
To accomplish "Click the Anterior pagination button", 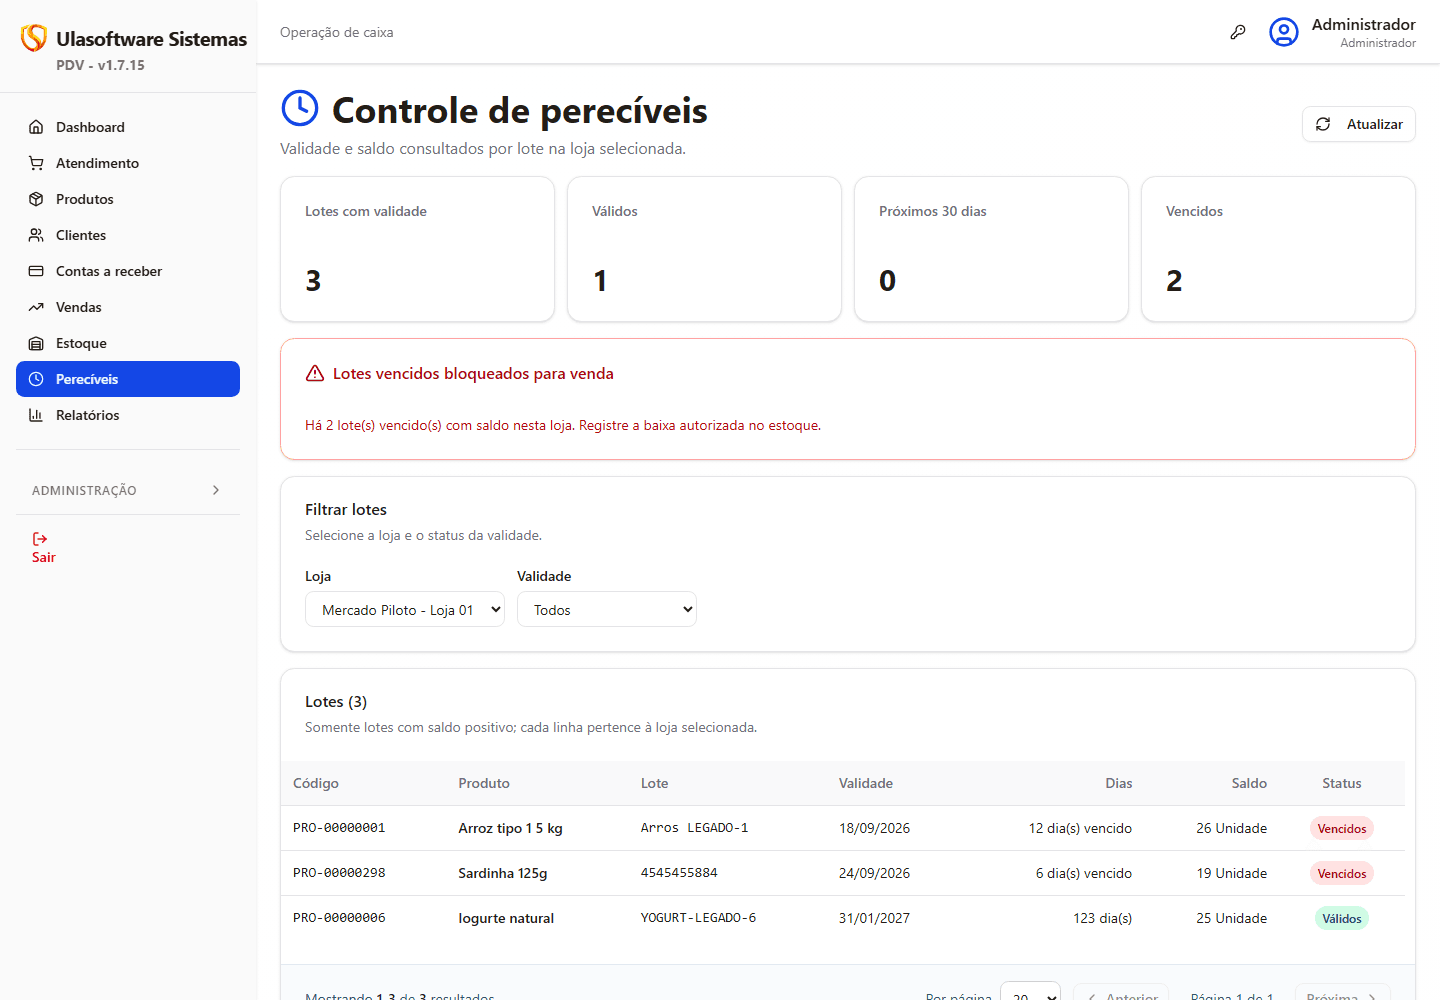I will (1121, 992).
